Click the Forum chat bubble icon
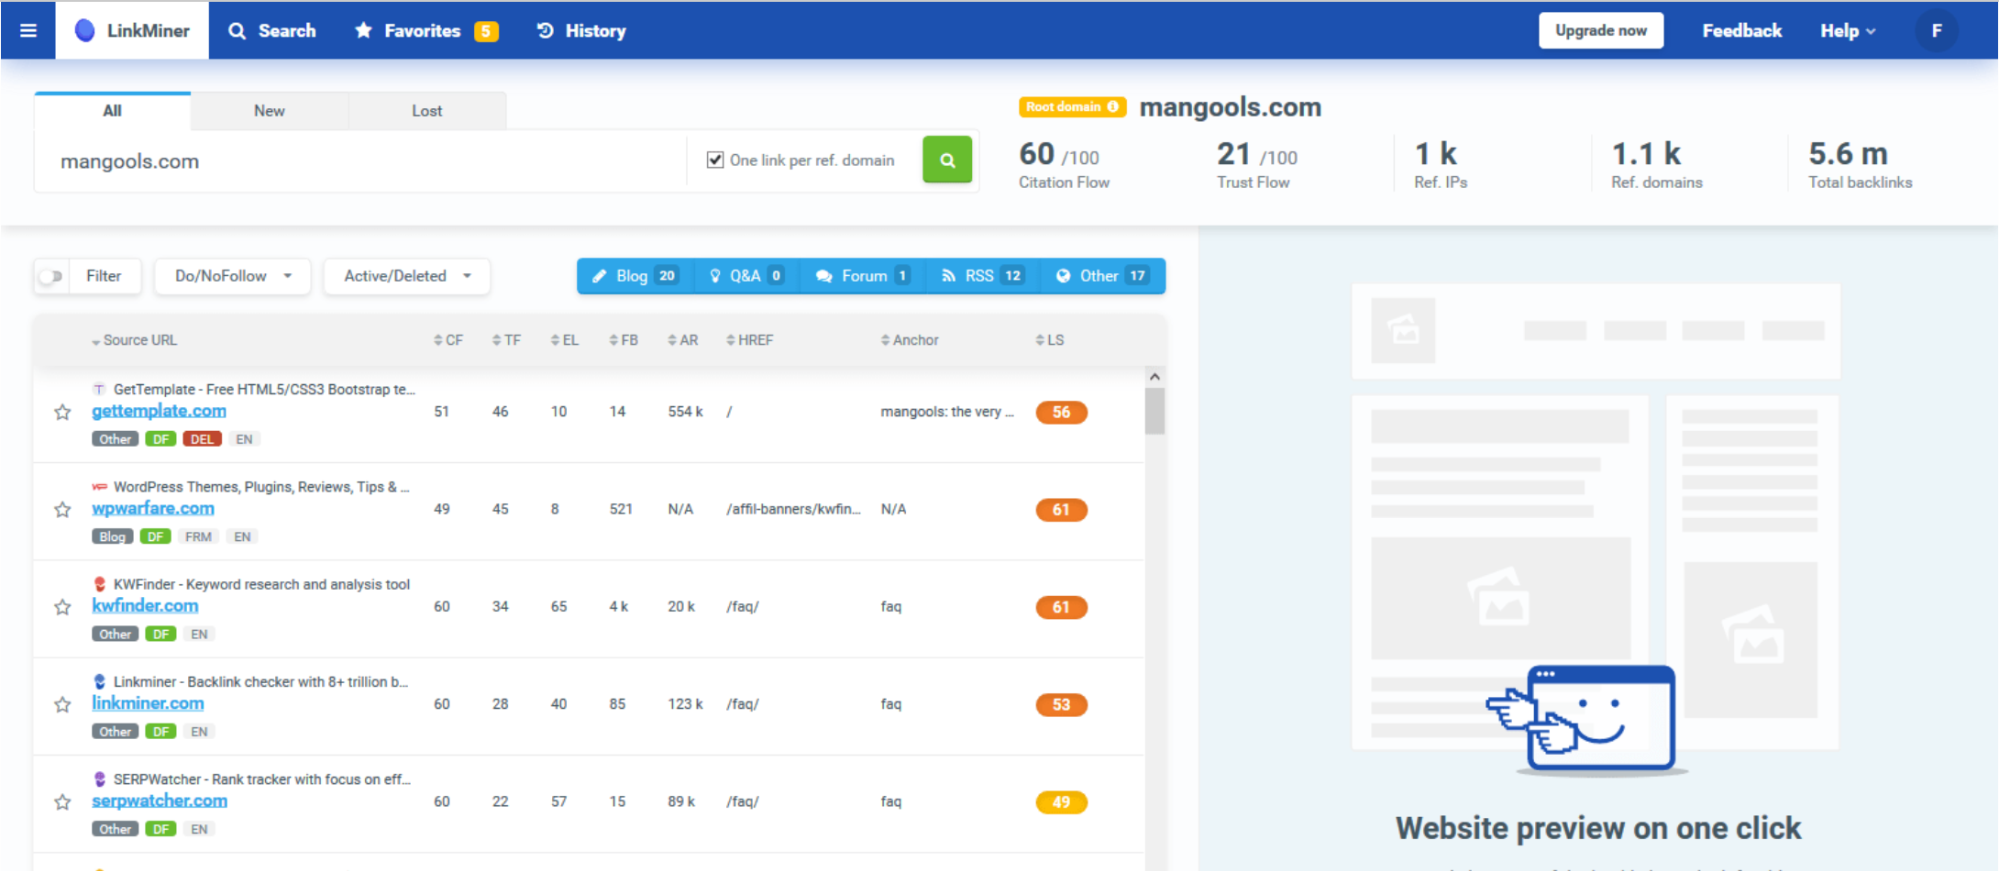Screen dimensions: 1999x872 (x=824, y=276)
